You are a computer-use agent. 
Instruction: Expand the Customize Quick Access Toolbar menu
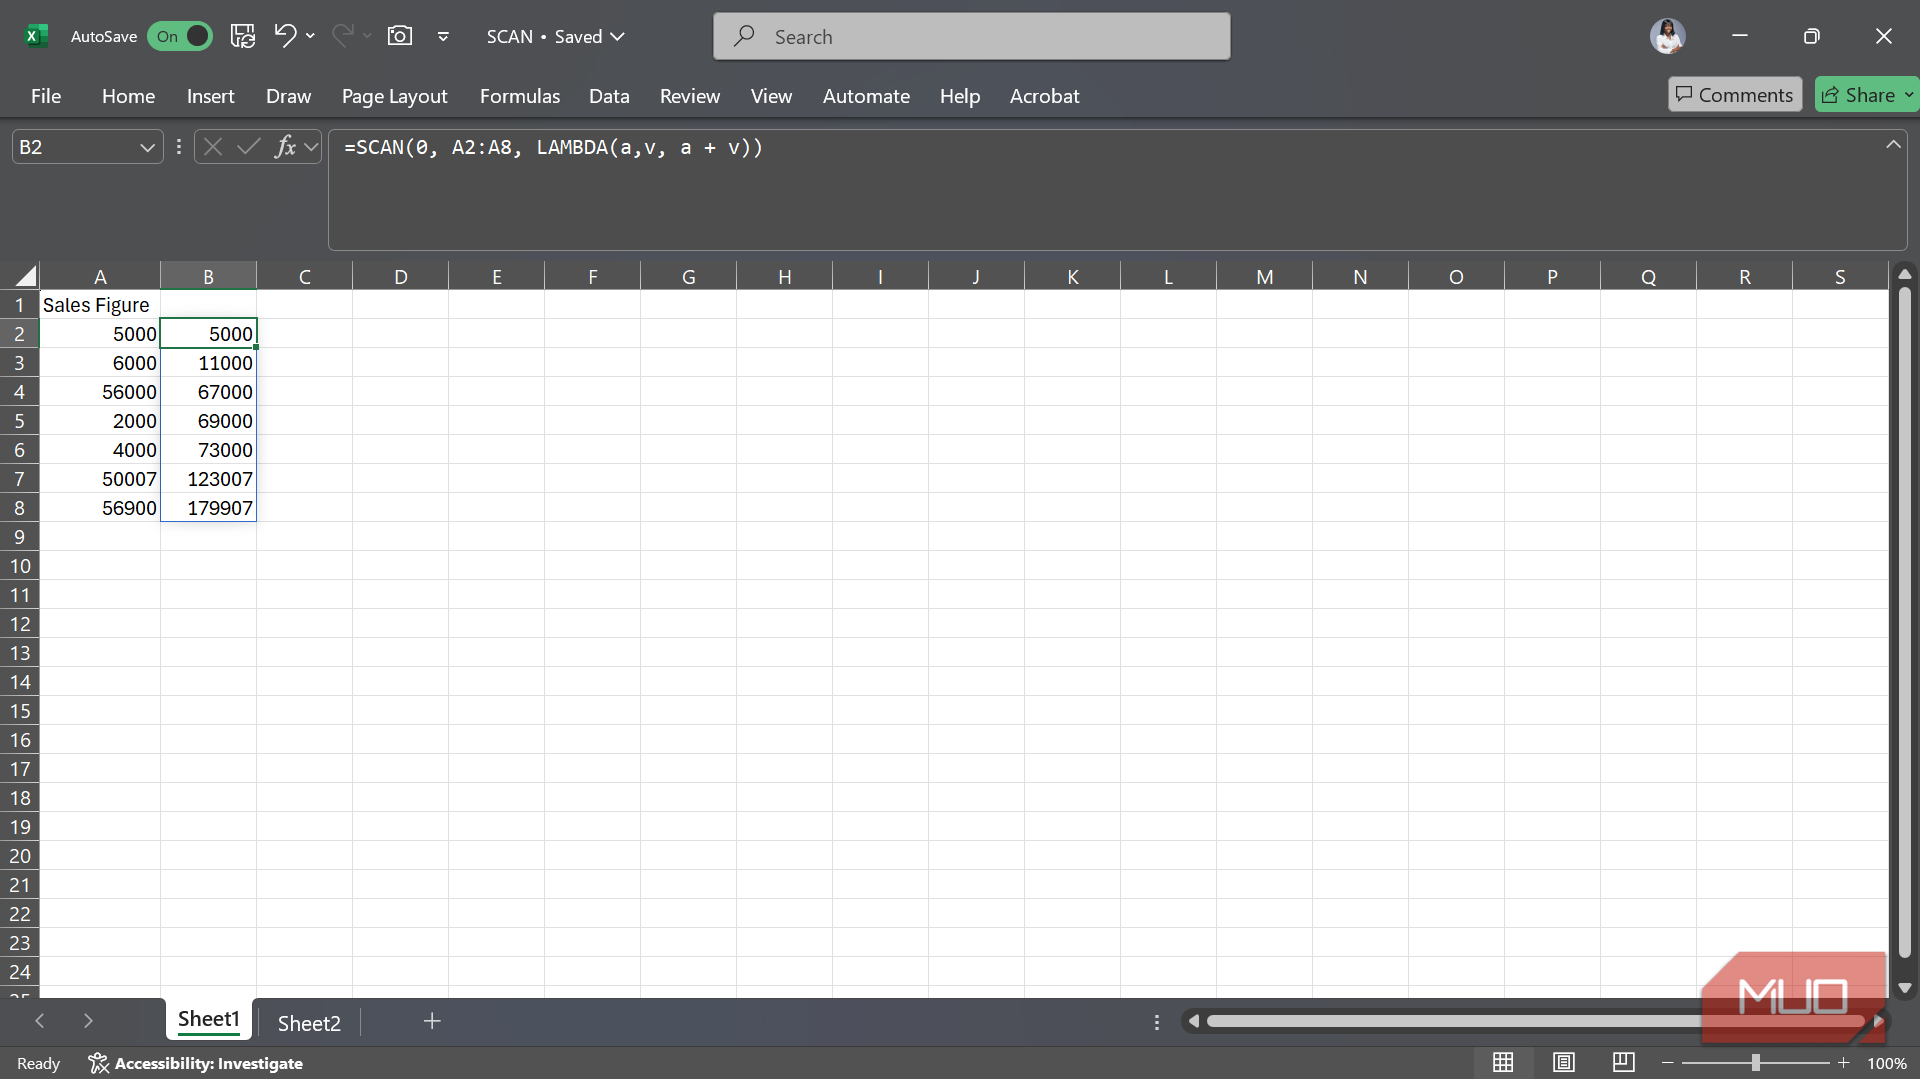pos(443,36)
